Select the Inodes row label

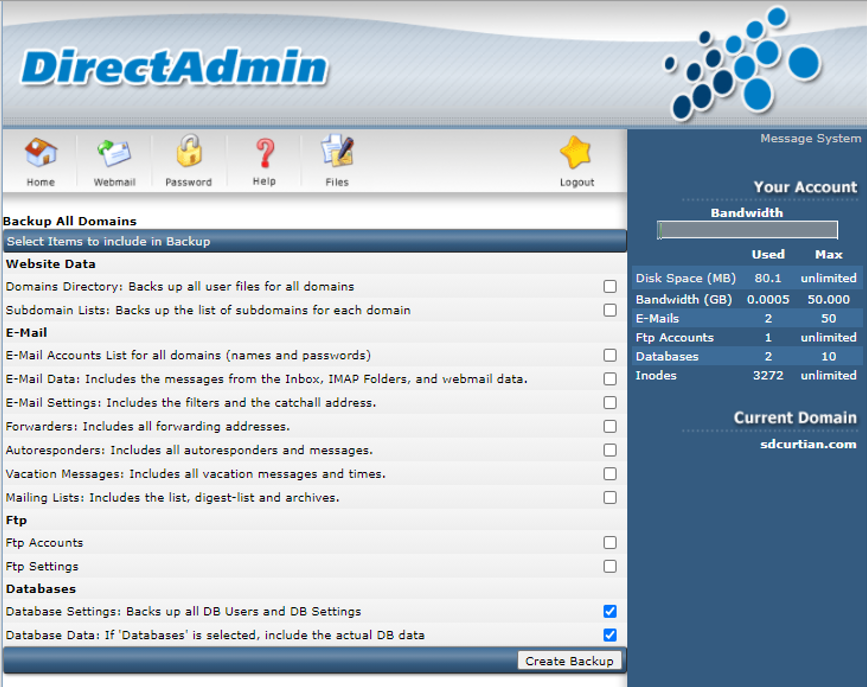(656, 376)
